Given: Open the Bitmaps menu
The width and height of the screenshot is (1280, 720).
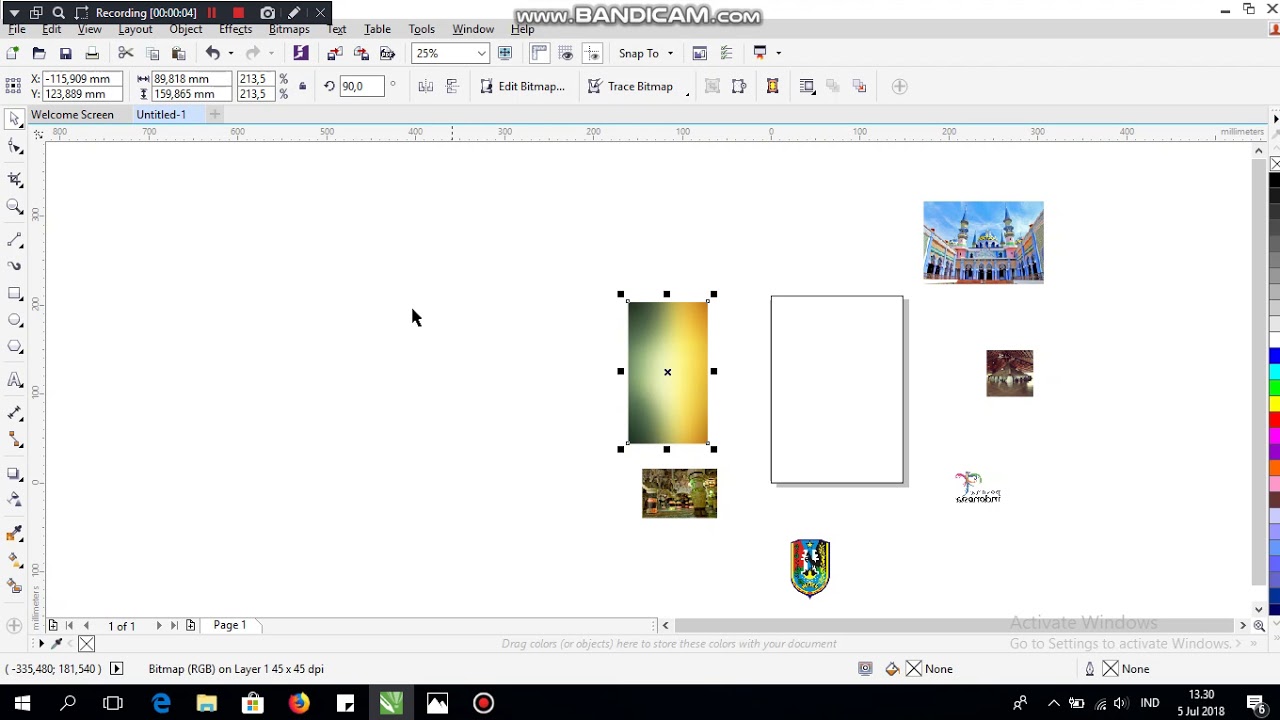Looking at the screenshot, I should click(x=289, y=29).
